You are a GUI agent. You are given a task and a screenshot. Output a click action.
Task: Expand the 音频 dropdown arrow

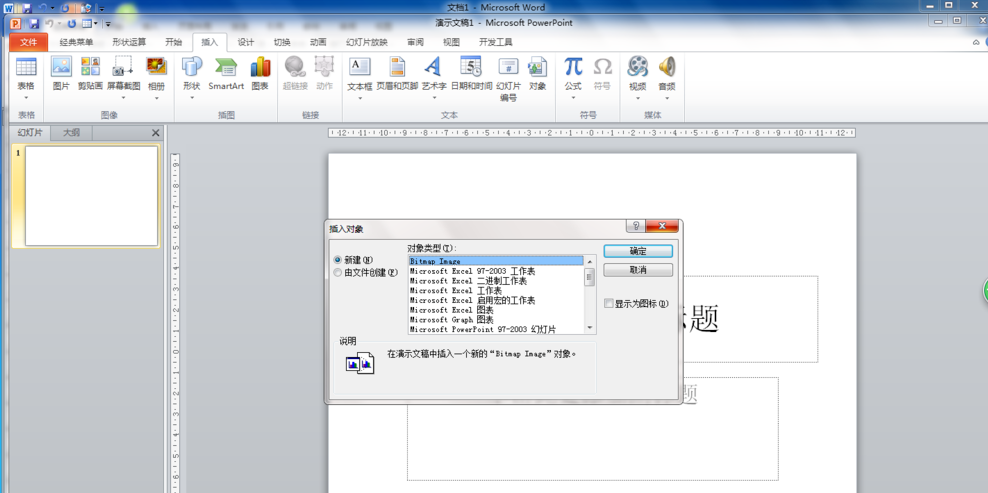pyautogui.click(x=667, y=98)
